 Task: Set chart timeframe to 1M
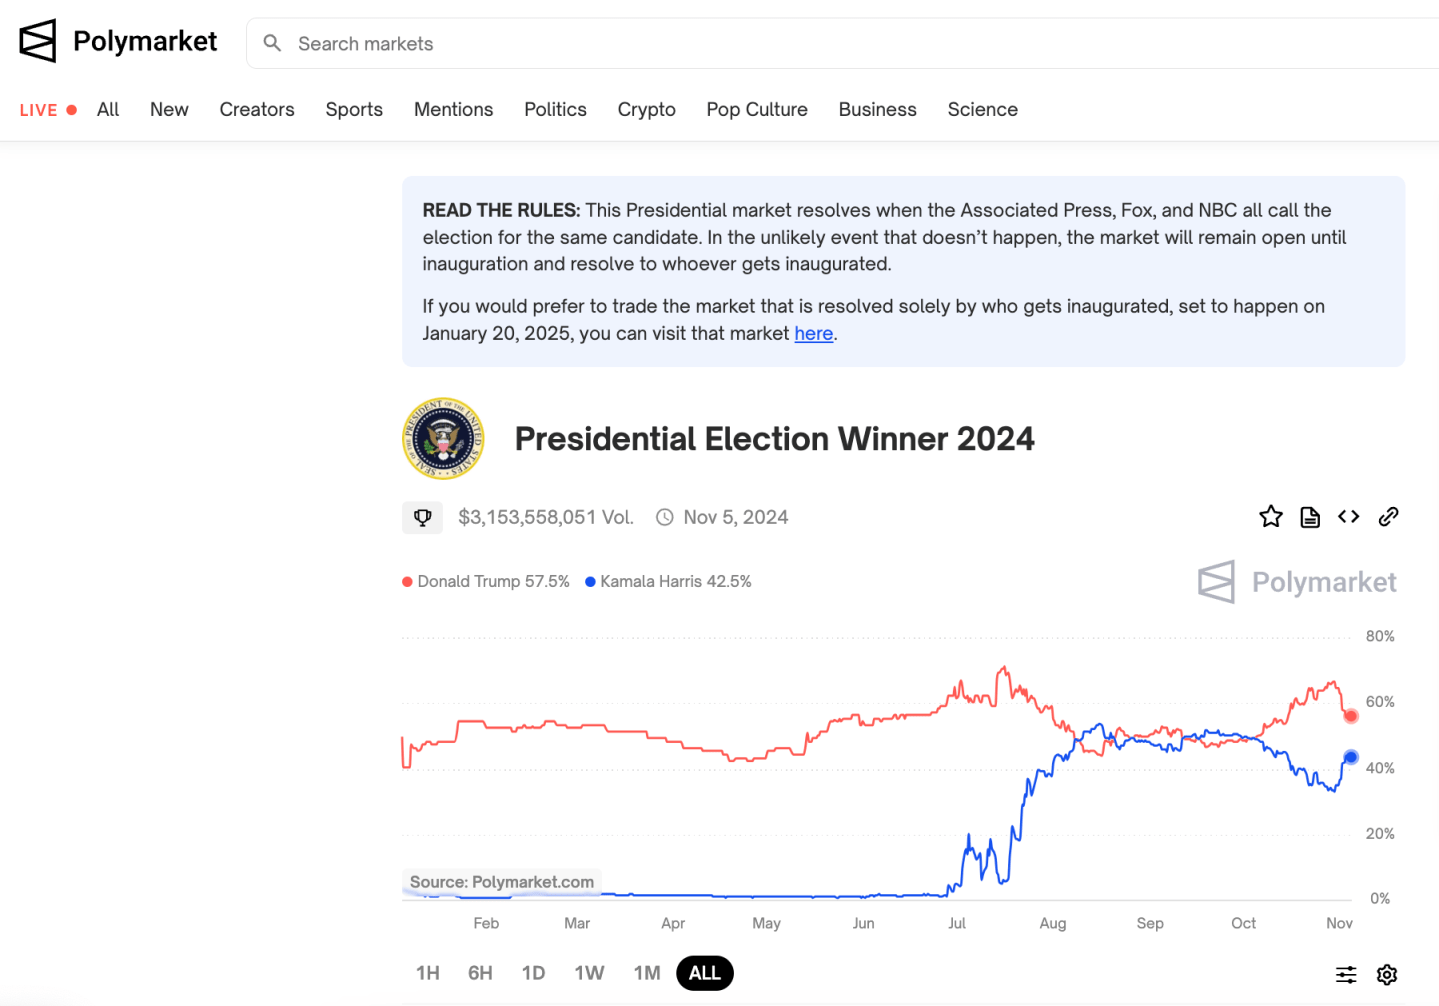coord(647,973)
